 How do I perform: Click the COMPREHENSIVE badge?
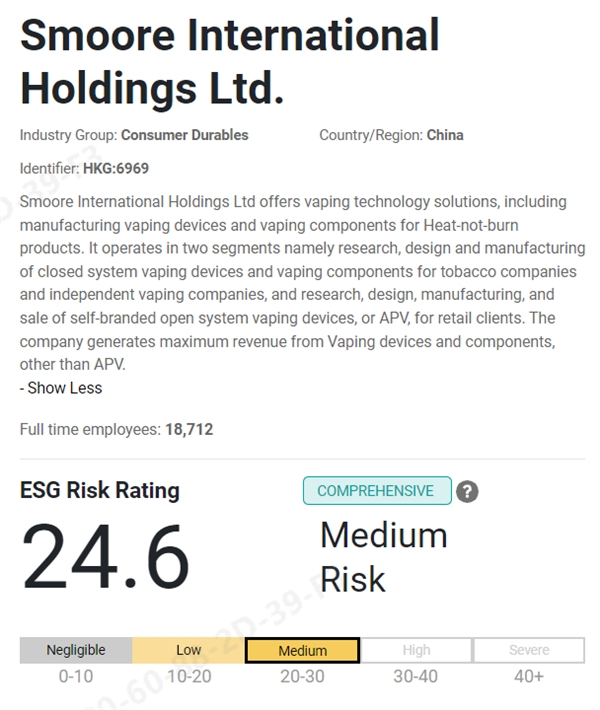click(x=377, y=491)
